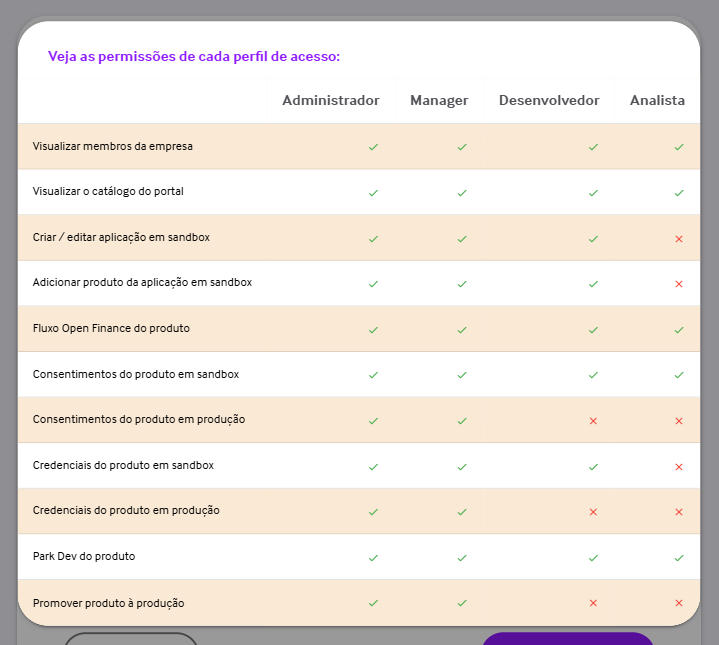Select the 'Visualizar o catálogo do portal' label
Viewport: 719px width, 645px height.
pyautogui.click(x=108, y=191)
